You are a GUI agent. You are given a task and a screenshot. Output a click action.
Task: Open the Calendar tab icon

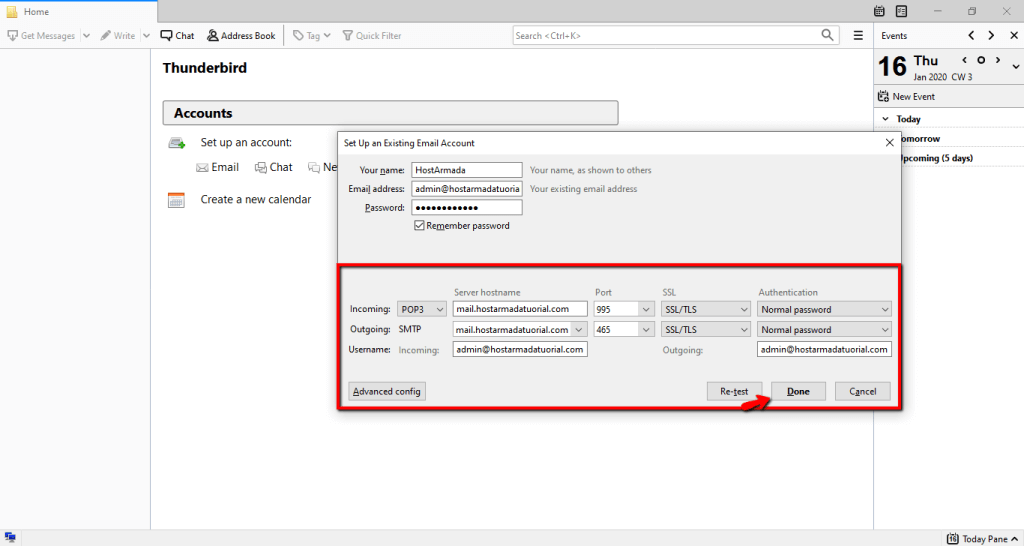click(880, 11)
